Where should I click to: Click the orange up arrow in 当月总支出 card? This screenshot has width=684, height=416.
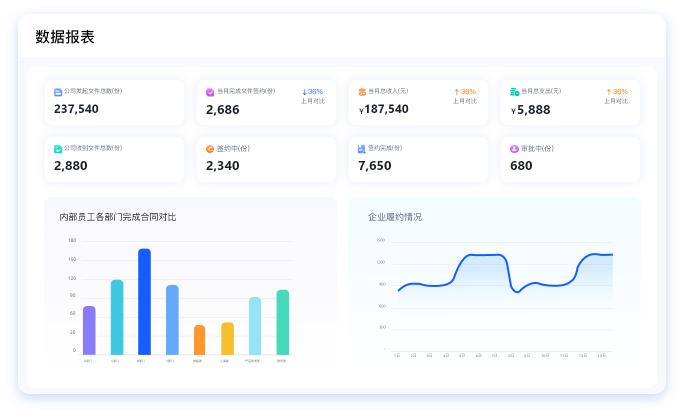pyautogui.click(x=609, y=92)
